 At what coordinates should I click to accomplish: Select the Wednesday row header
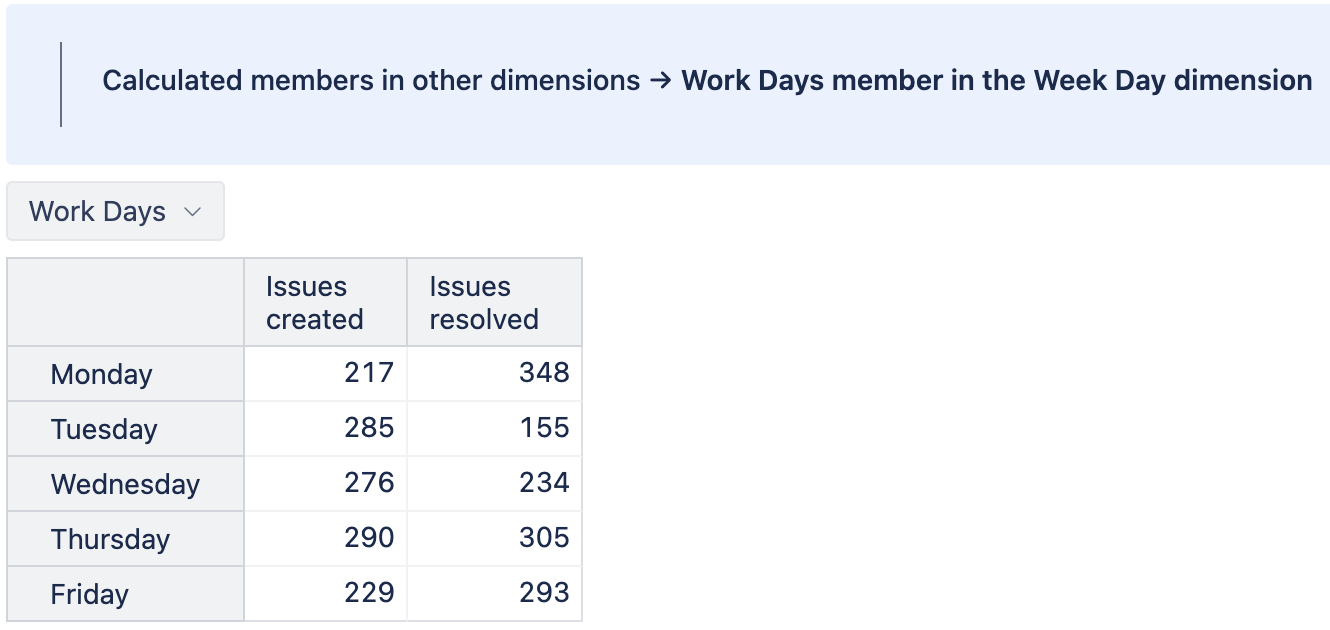pos(125,484)
